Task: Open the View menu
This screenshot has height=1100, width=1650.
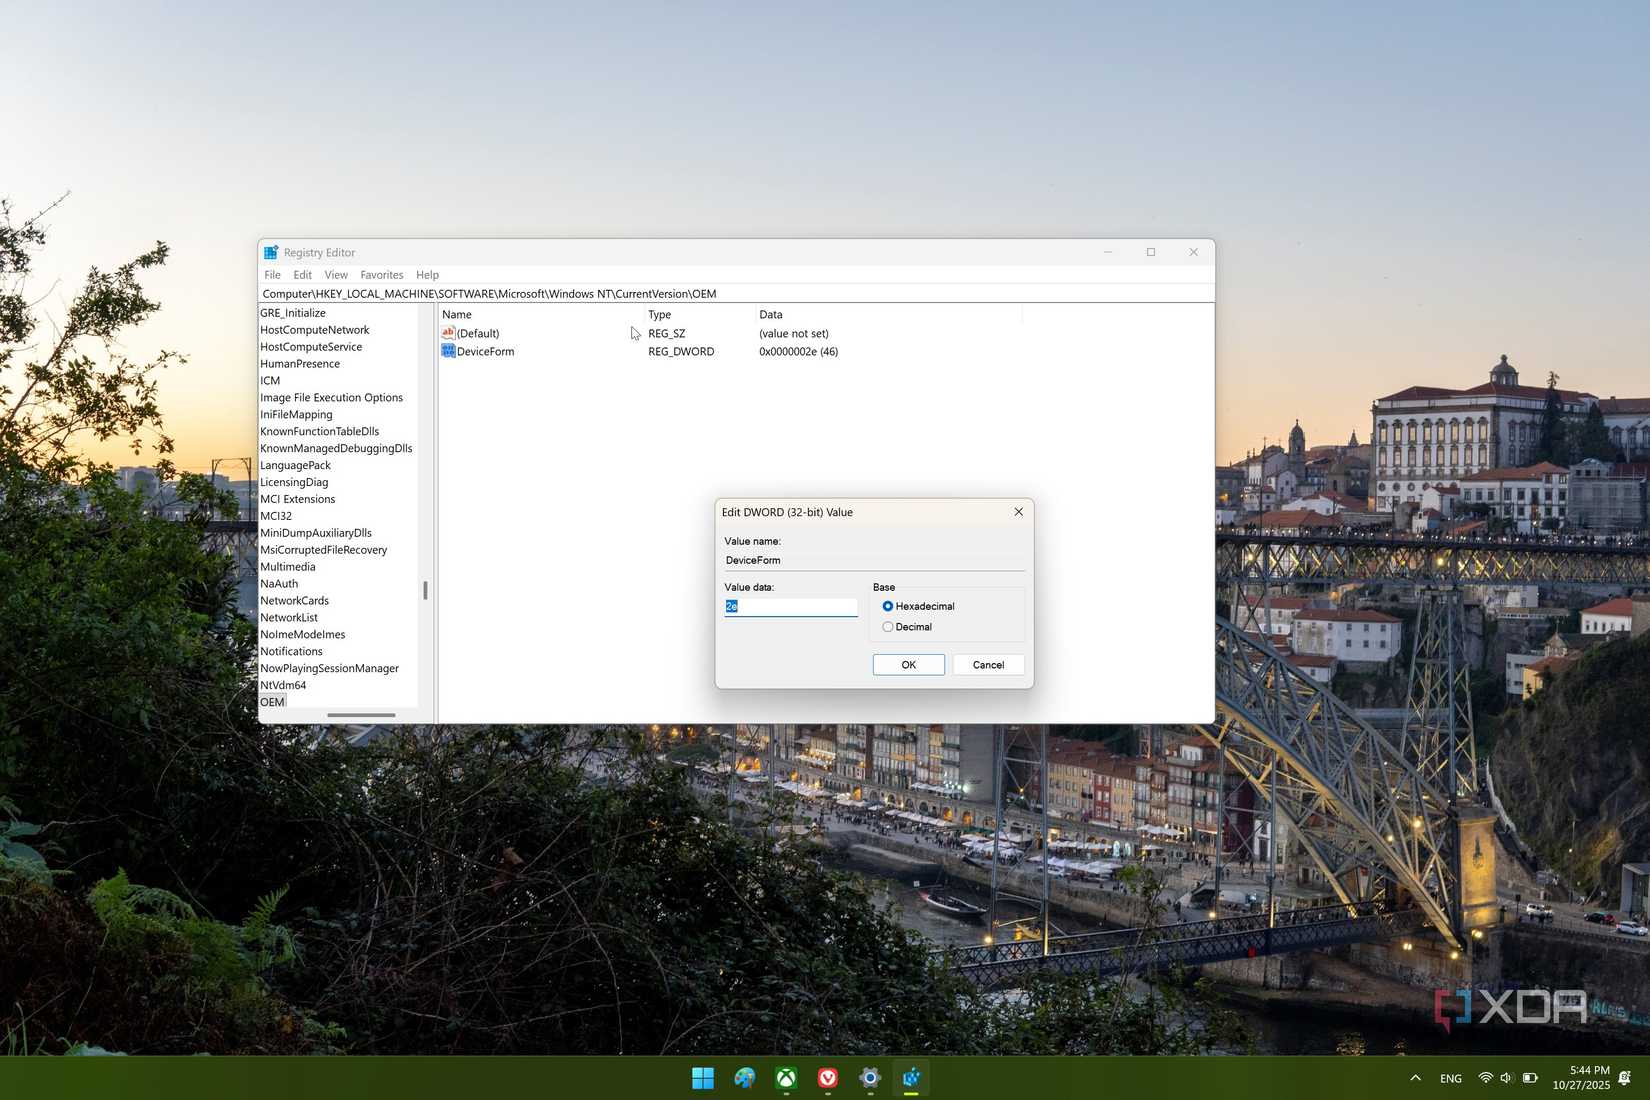Action: 336,275
